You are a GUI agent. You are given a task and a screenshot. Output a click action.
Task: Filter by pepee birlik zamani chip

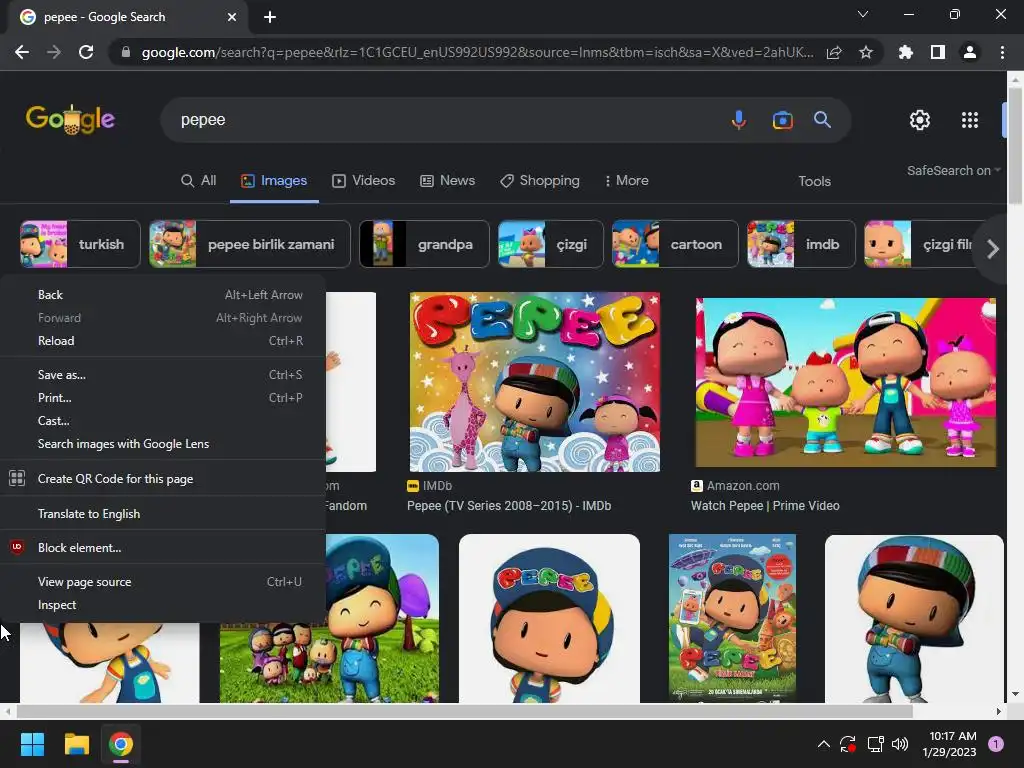tap(249, 244)
